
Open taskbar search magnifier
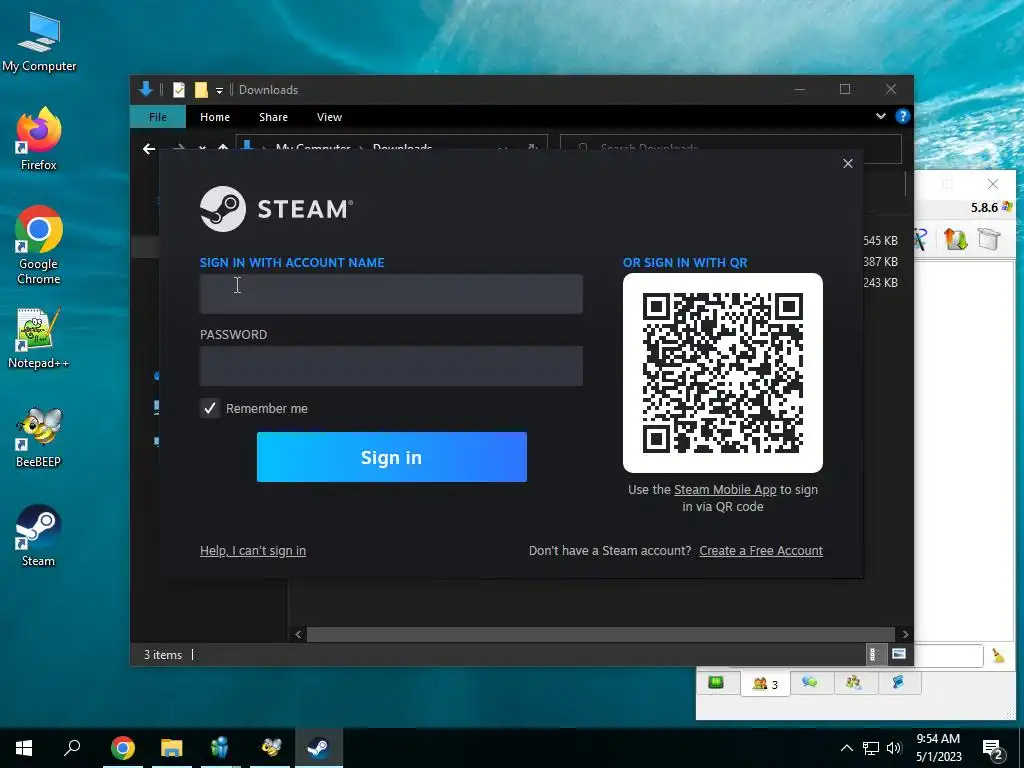72,748
